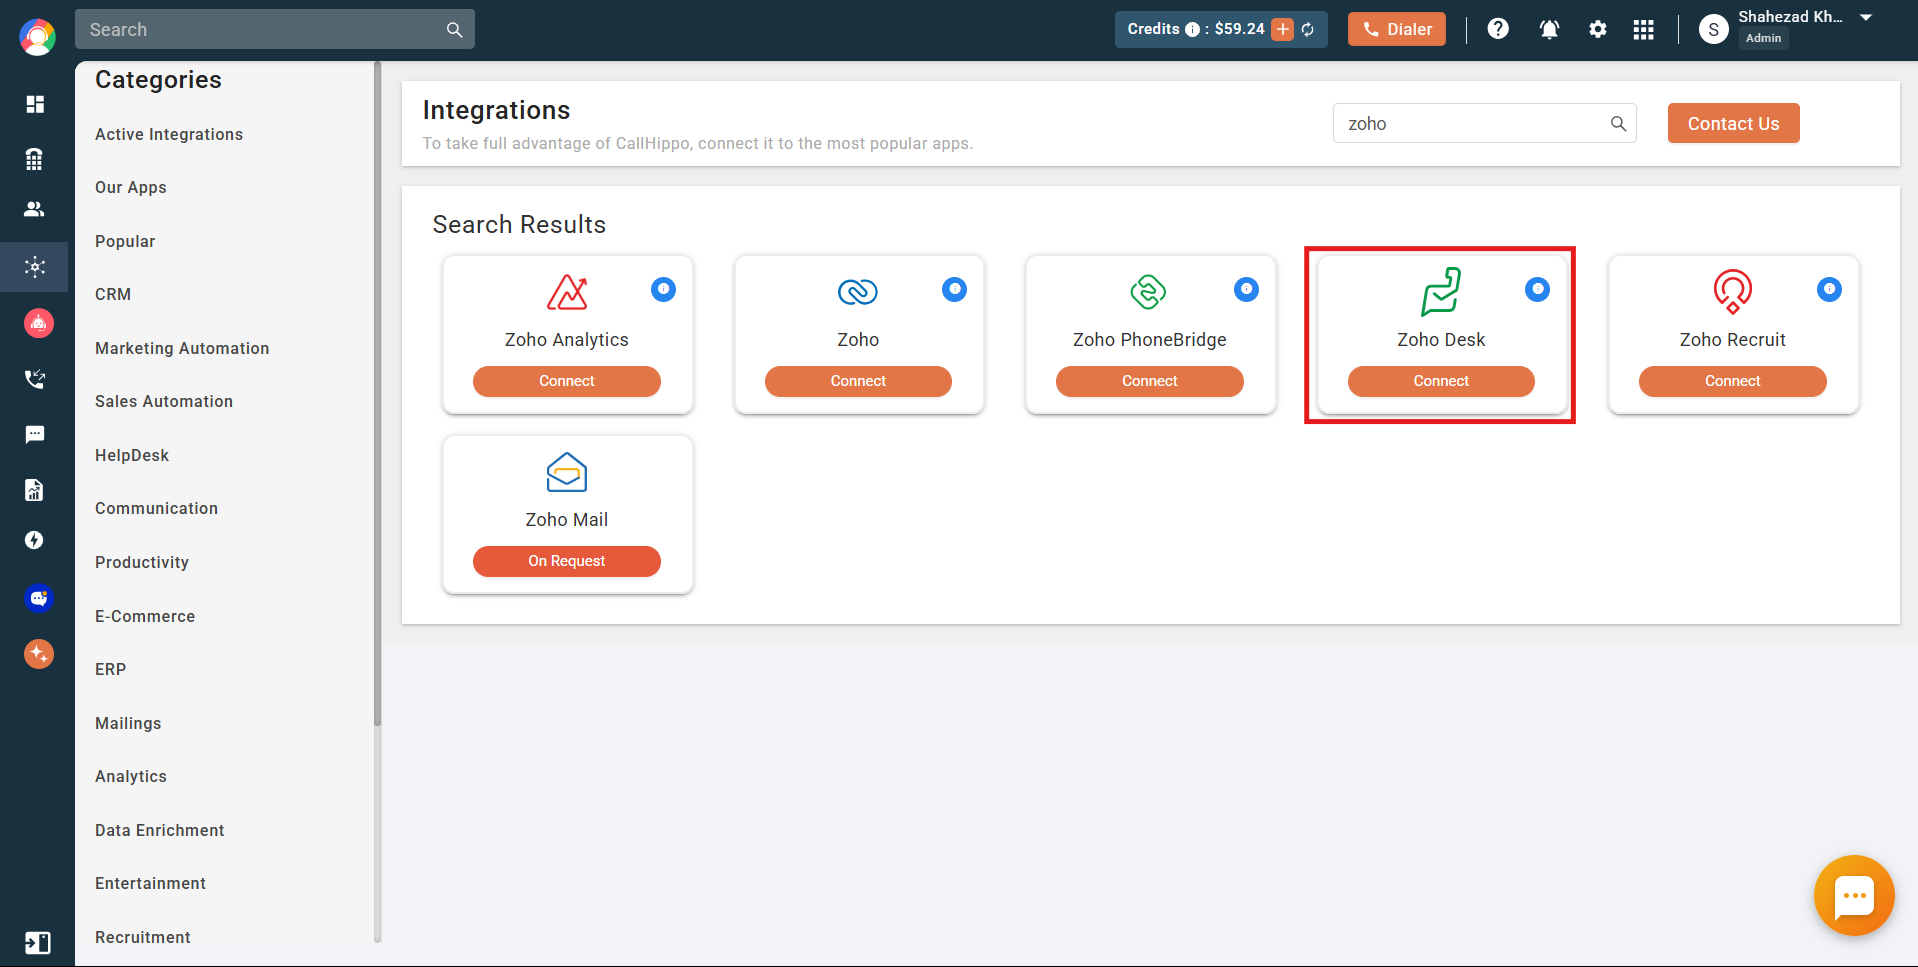Select Recruitment category
The image size is (1918, 967).
tap(143, 937)
